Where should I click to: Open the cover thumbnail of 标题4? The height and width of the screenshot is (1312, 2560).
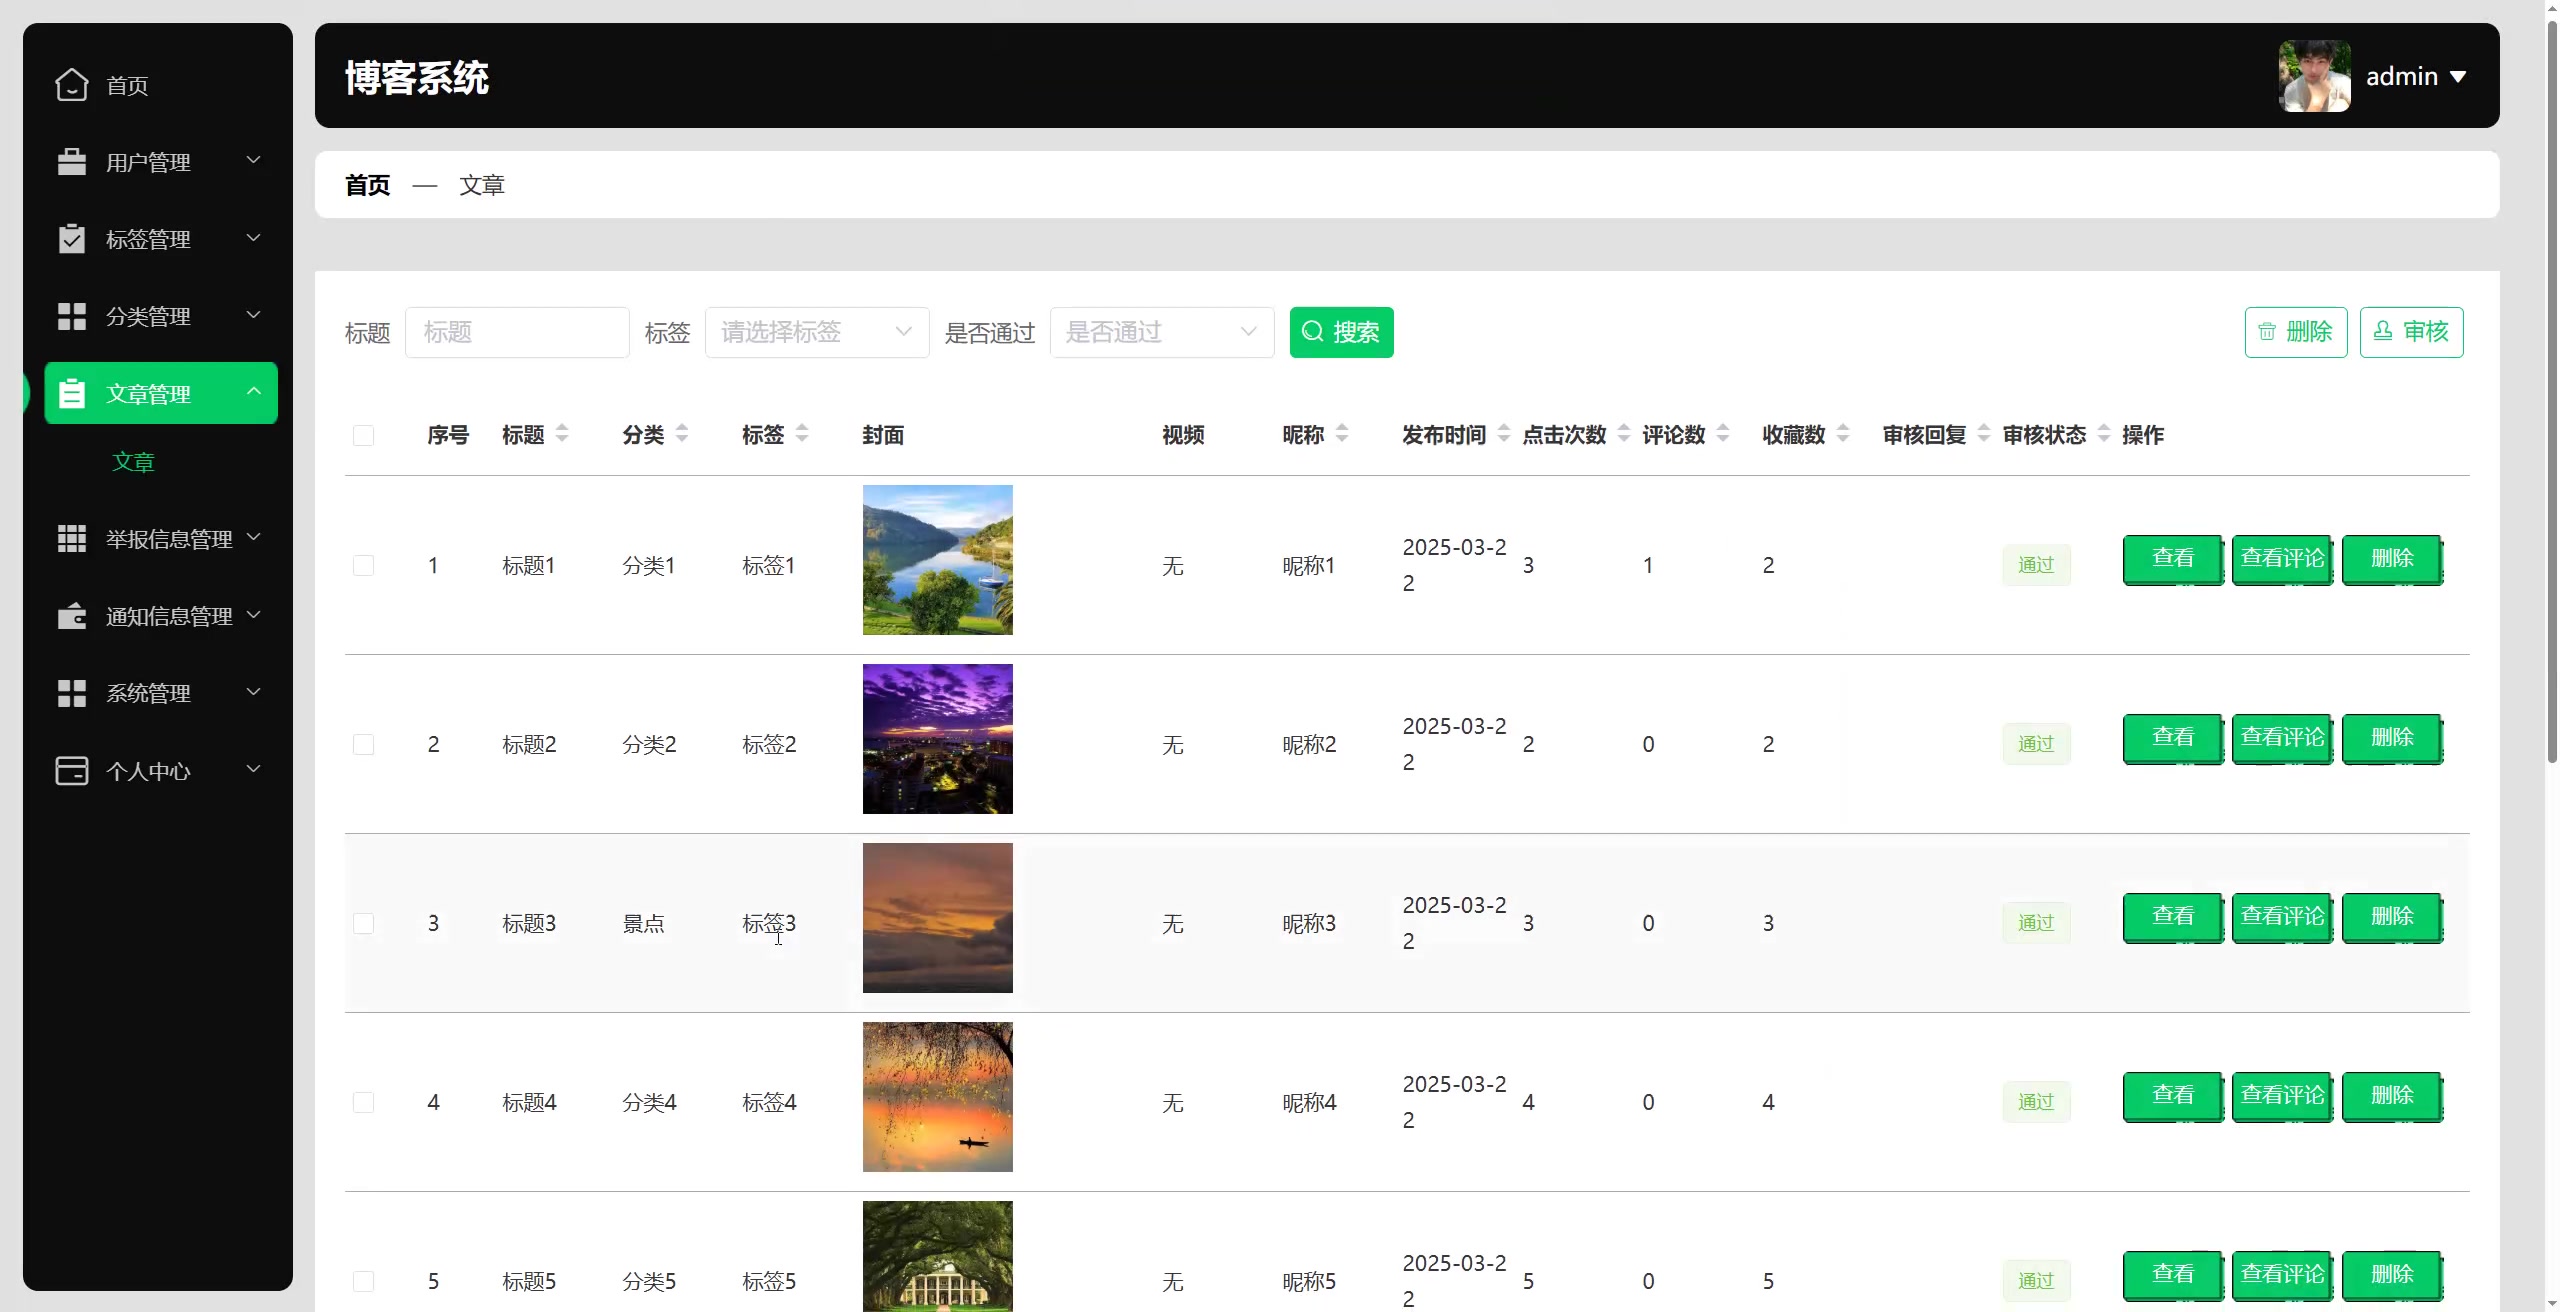(937, 1096)
